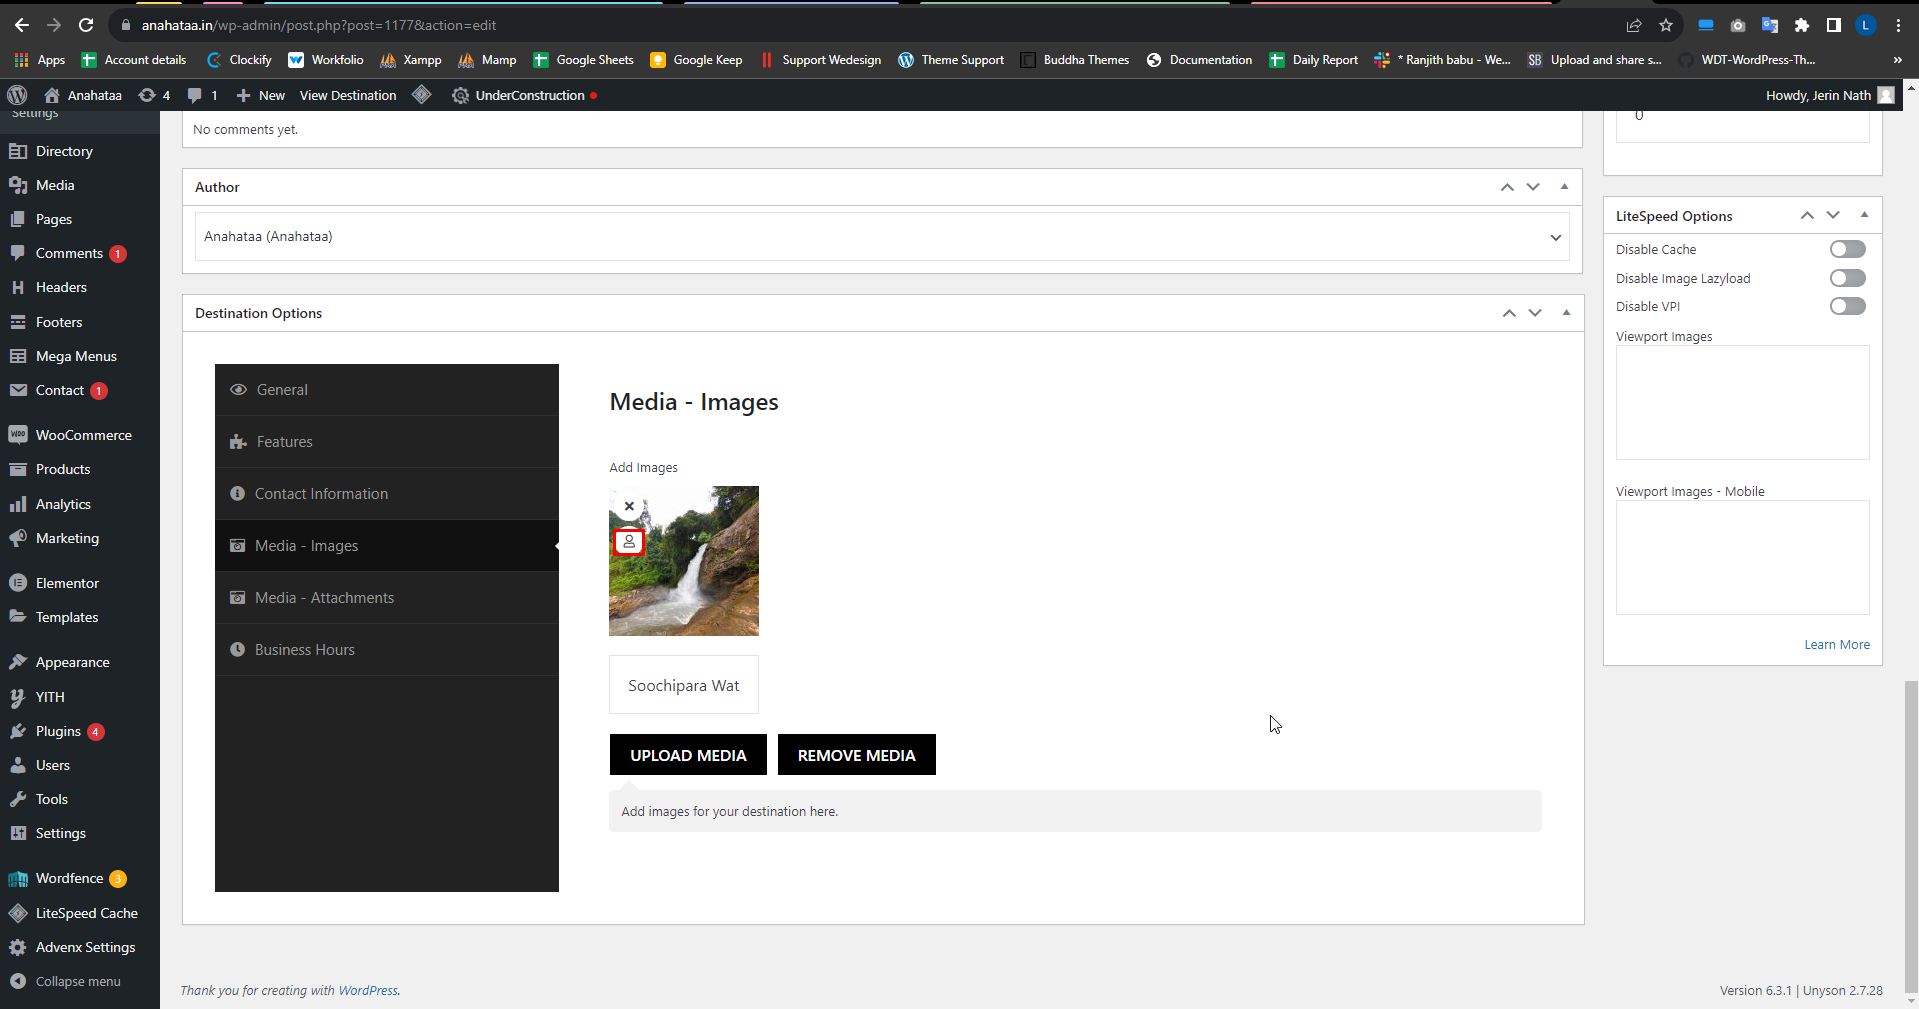Toggle Disable VPI switch
Screen dimensions: 1919x1009
point(1847,306)
